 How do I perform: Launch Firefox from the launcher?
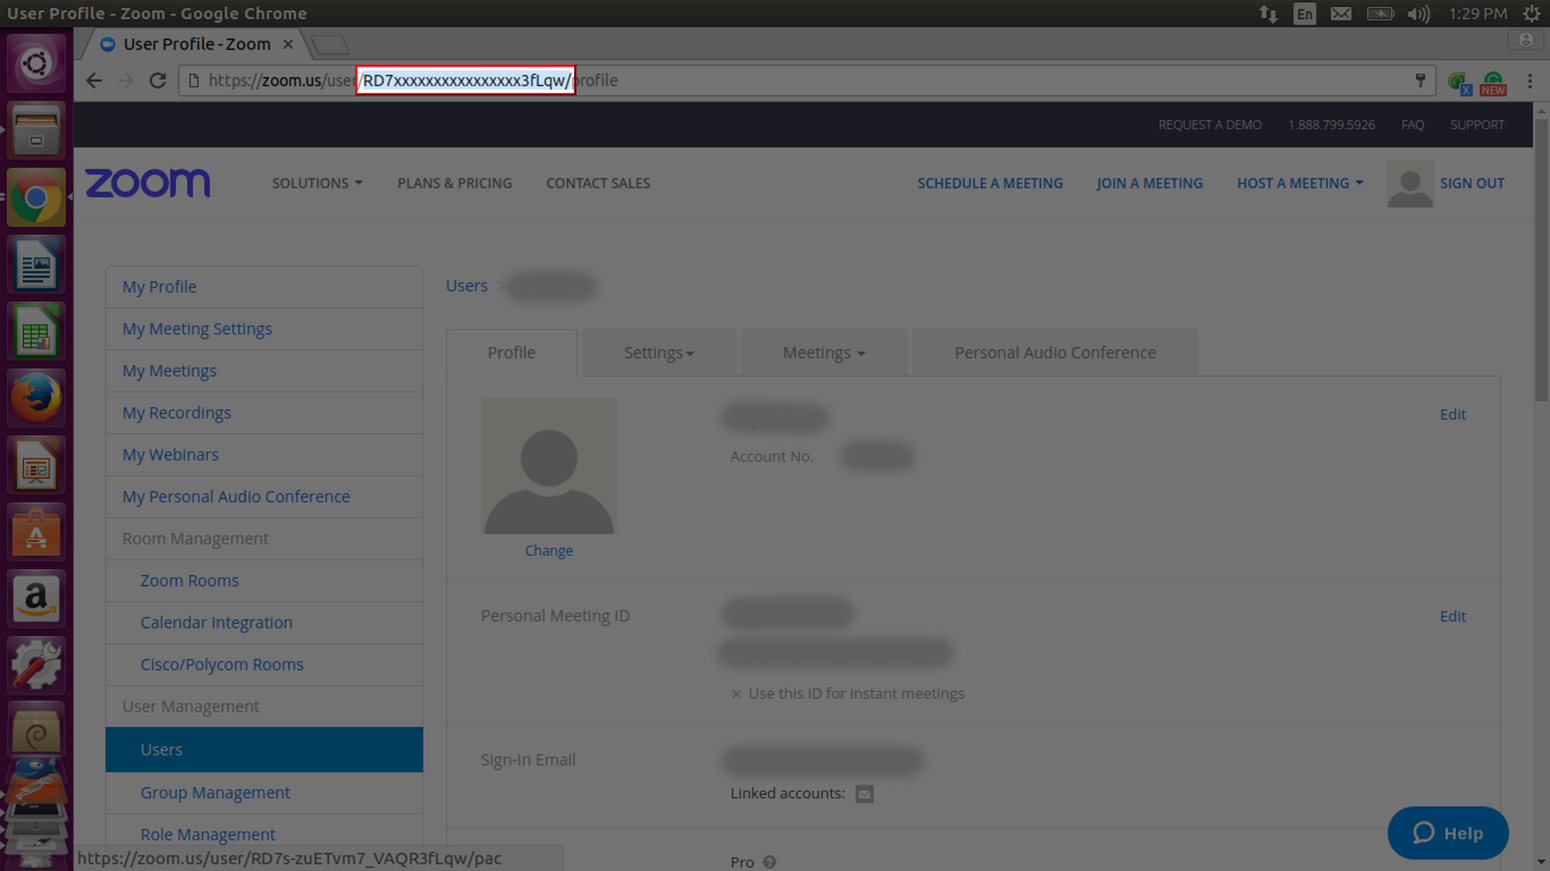pos(36,398)
